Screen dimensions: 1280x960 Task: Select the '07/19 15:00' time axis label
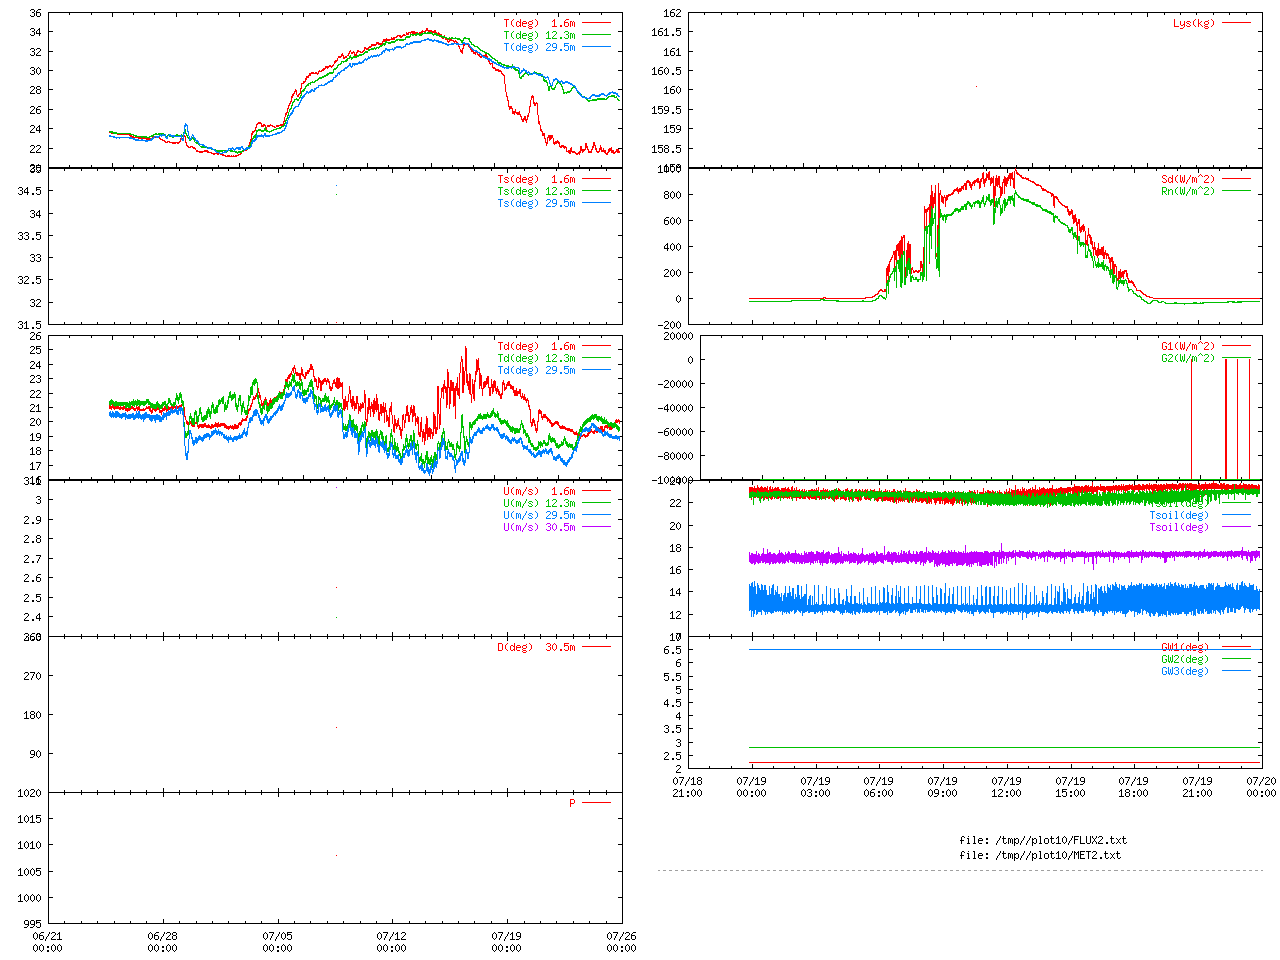[1070, 787]
